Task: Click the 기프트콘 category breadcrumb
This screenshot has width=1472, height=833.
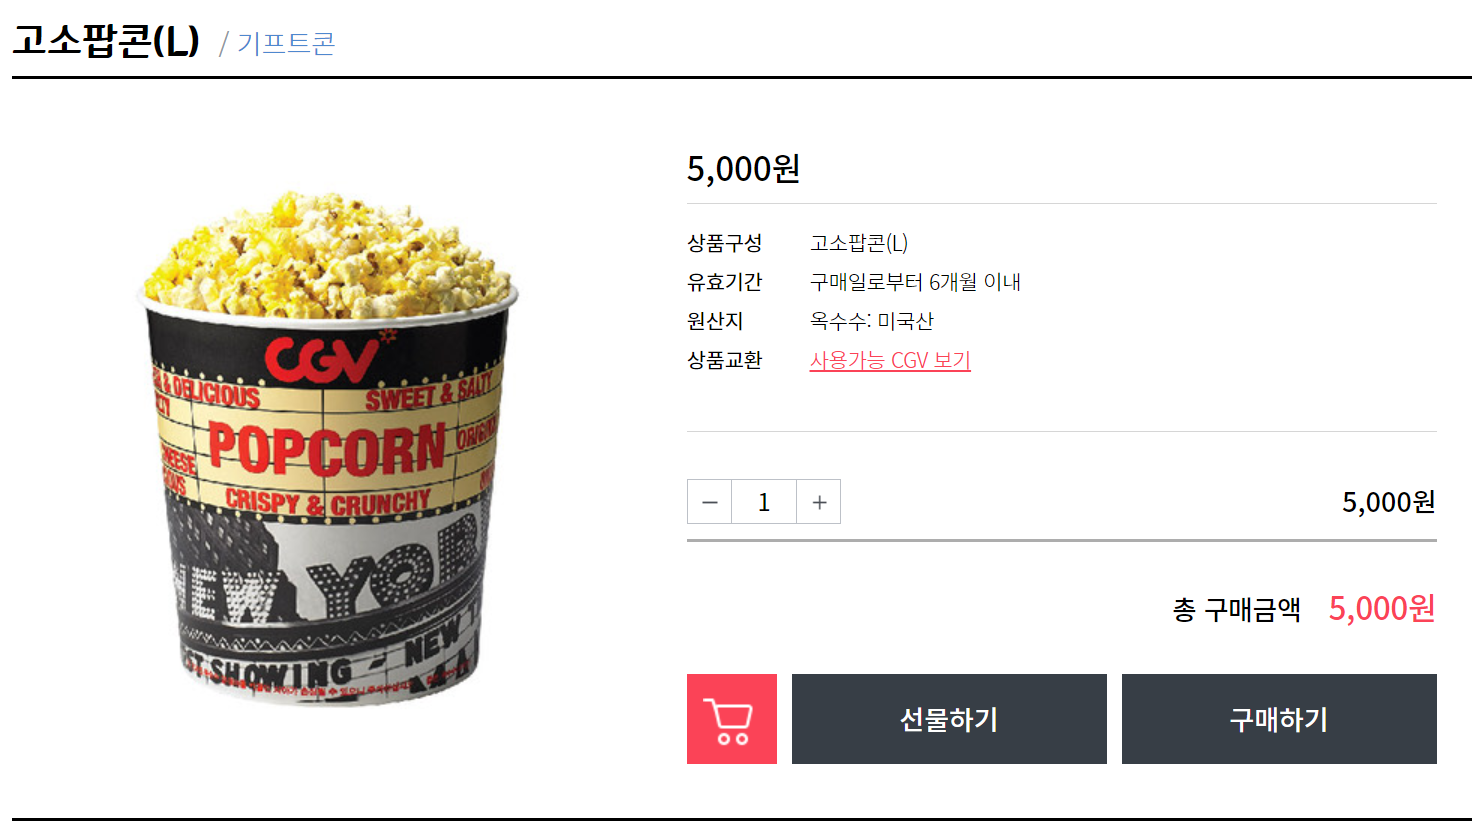Action: [286, 44]
